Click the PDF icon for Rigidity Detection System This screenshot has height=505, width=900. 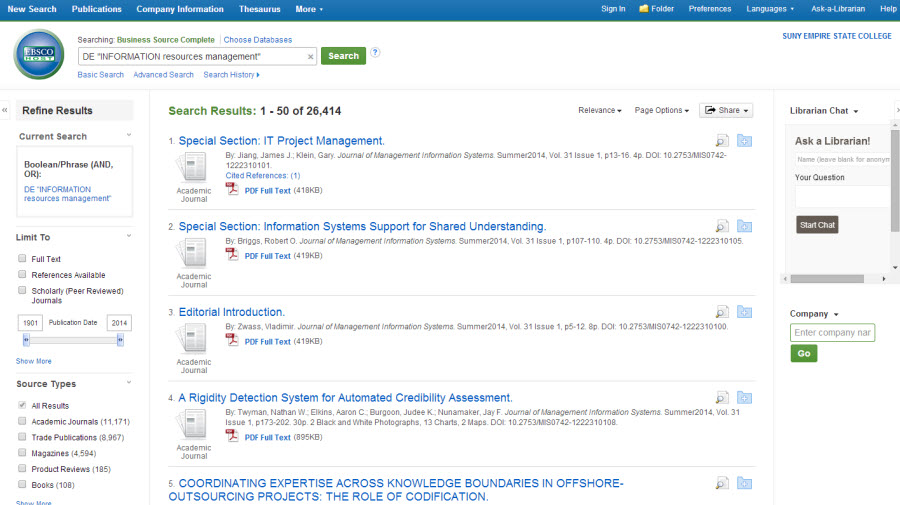[x=232, y=436]
